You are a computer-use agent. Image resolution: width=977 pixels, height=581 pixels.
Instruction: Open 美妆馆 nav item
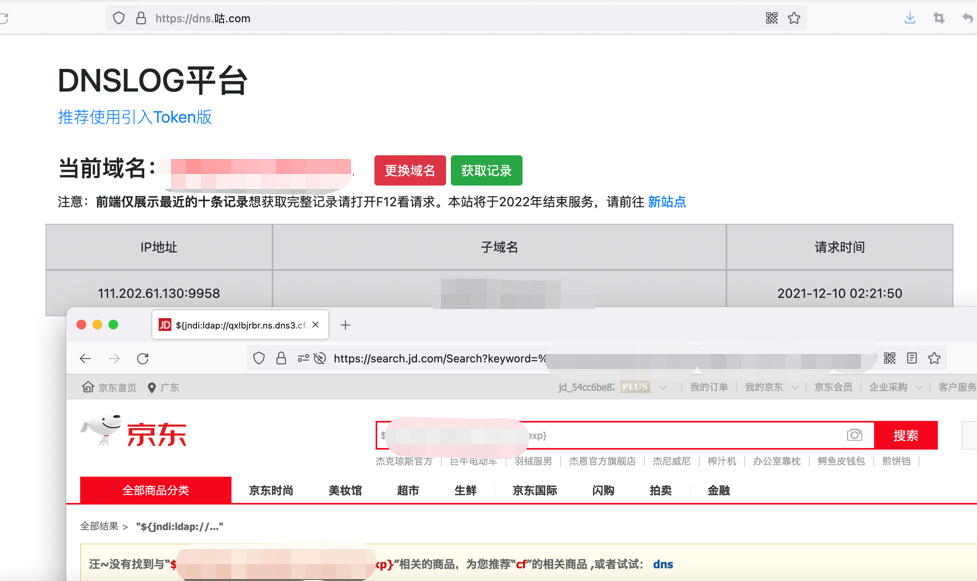pos(345,491)
